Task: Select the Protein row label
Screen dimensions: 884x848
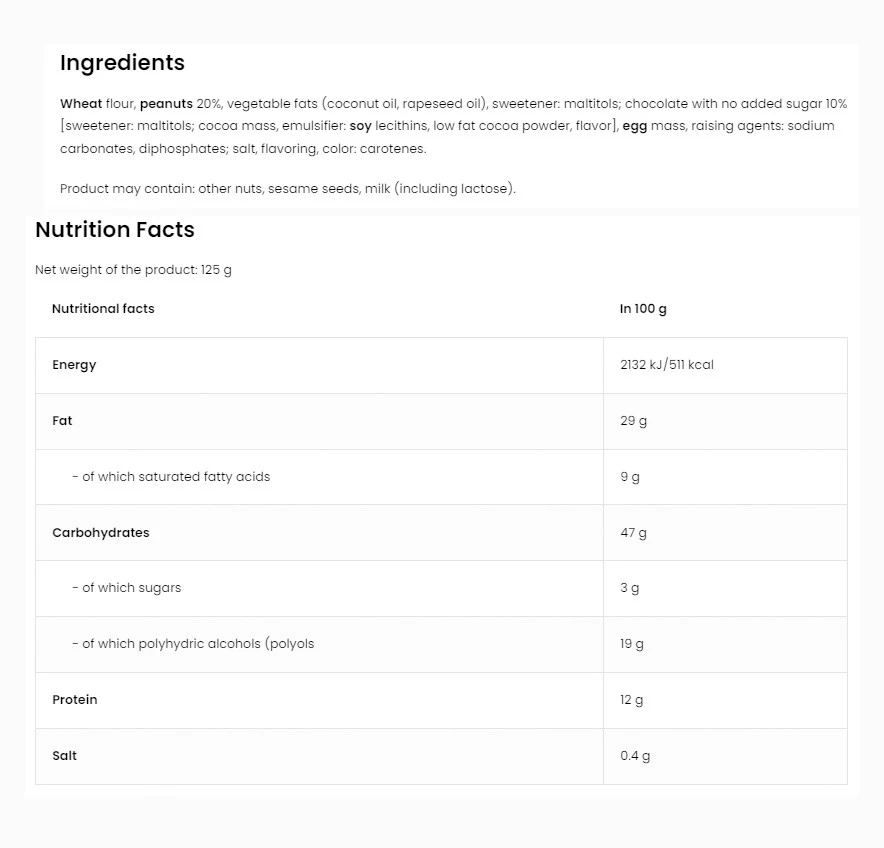Action: (75, 700)
